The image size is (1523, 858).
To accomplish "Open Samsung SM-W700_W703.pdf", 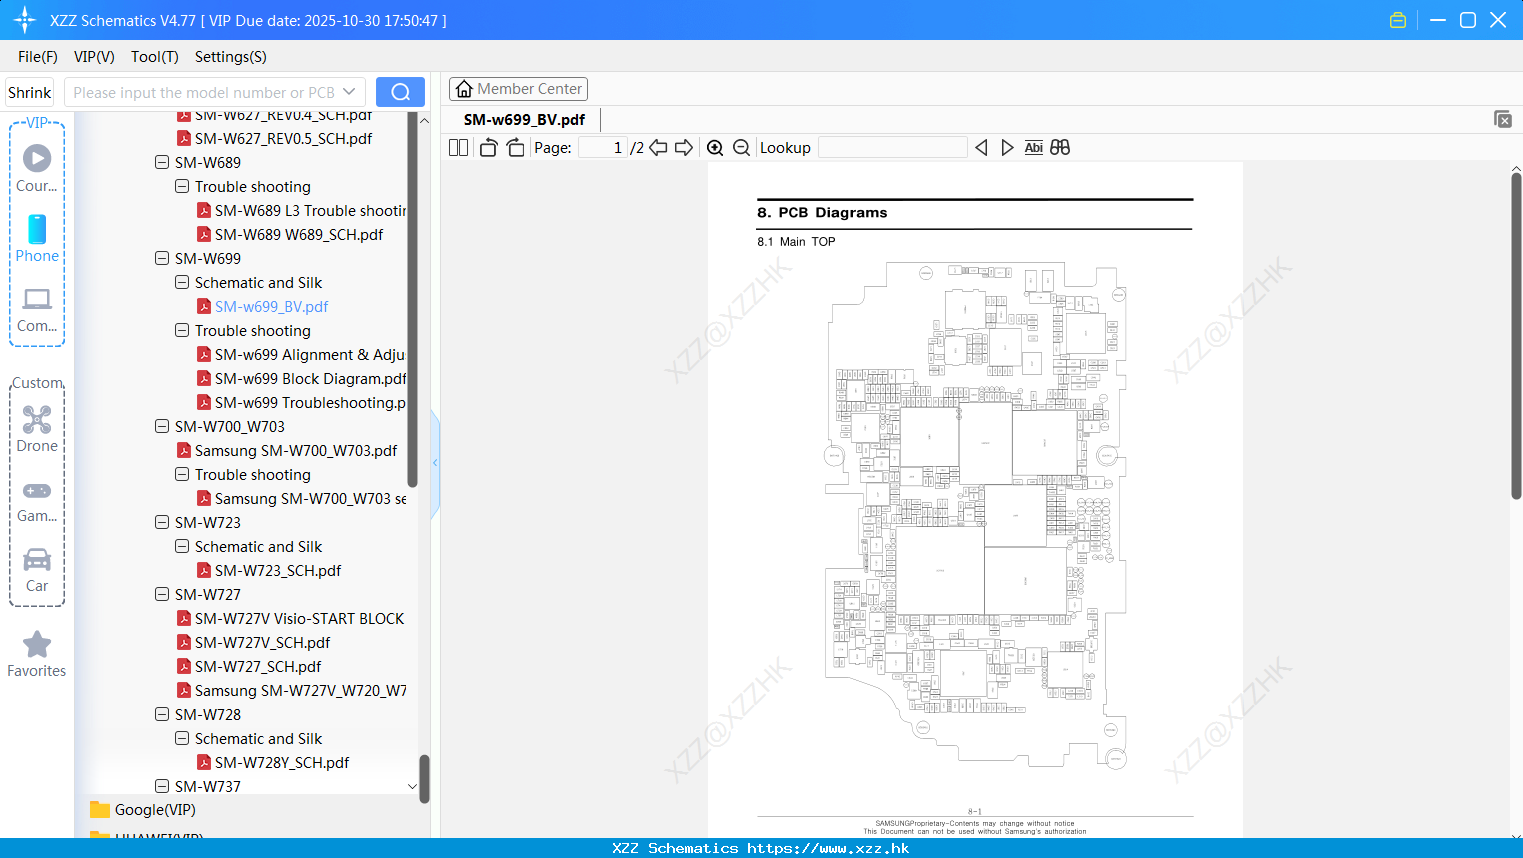I will point(296,450).
